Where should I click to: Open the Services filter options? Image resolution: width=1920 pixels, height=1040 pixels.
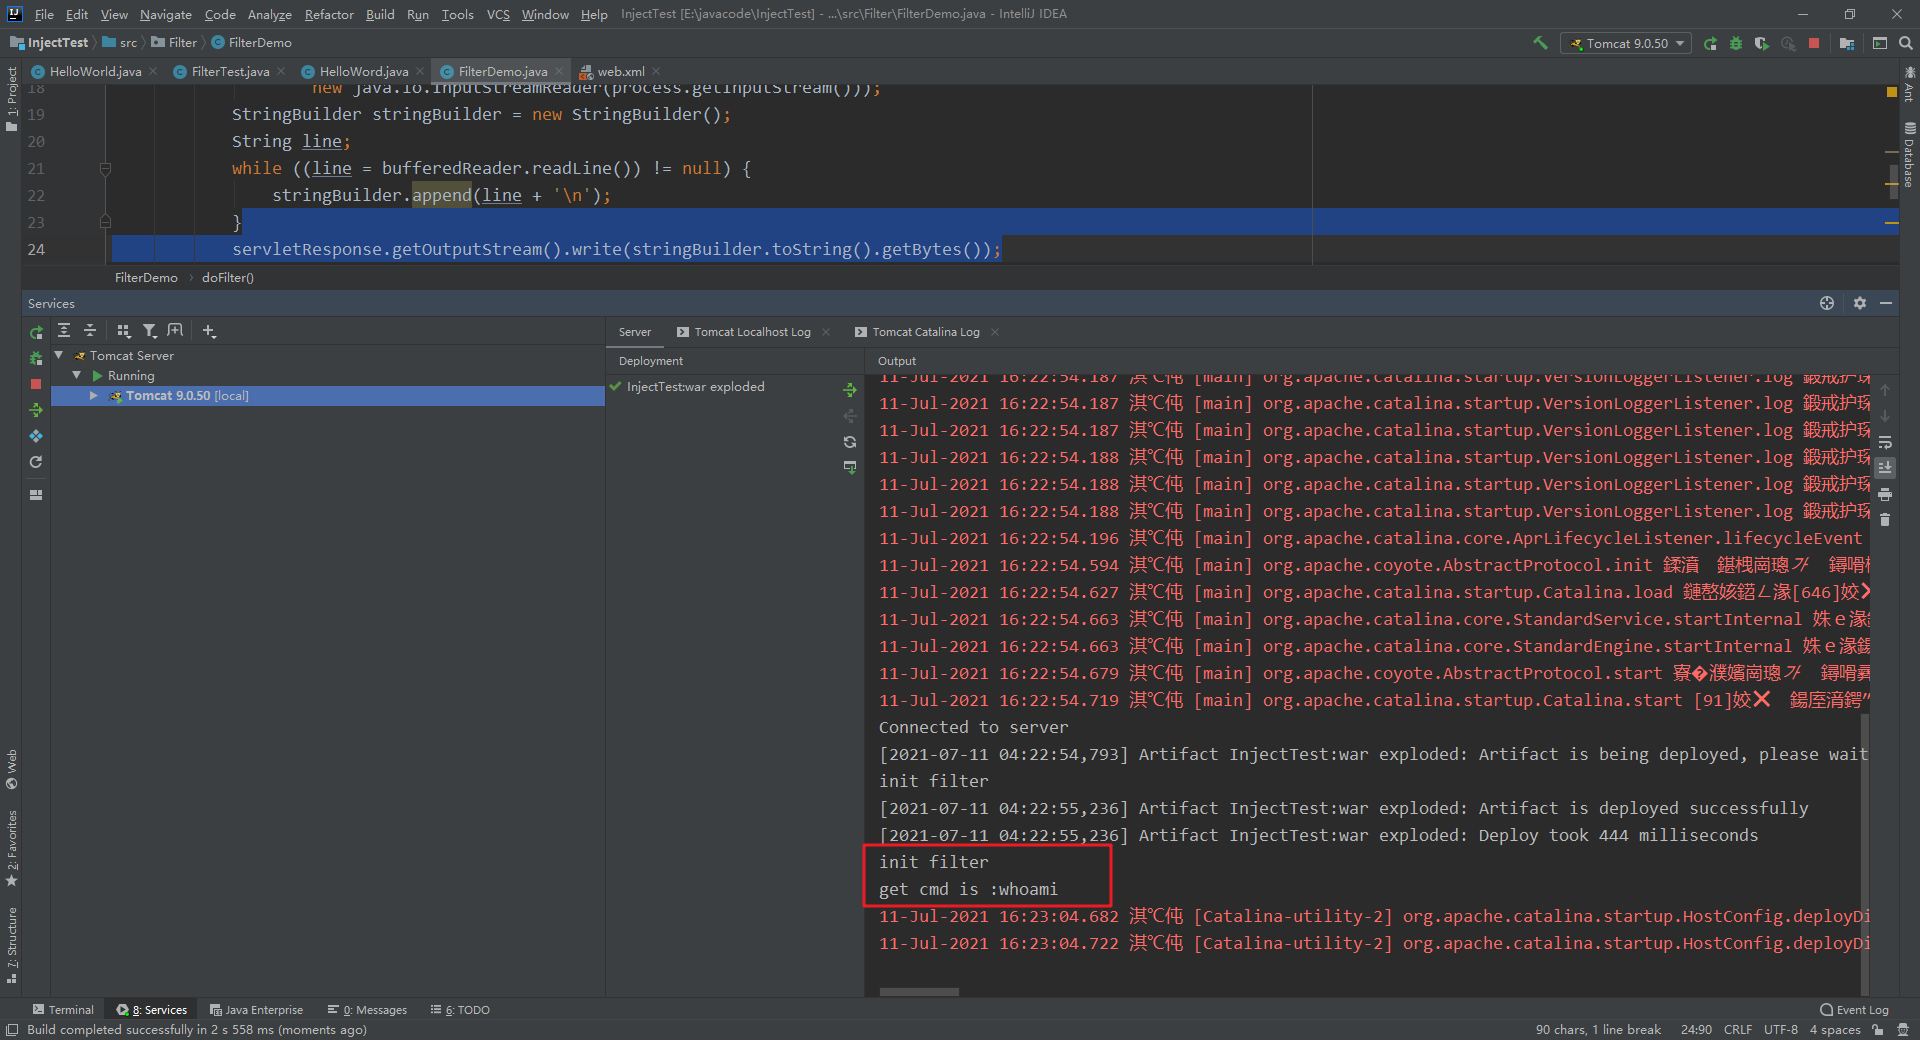point(149,331)
